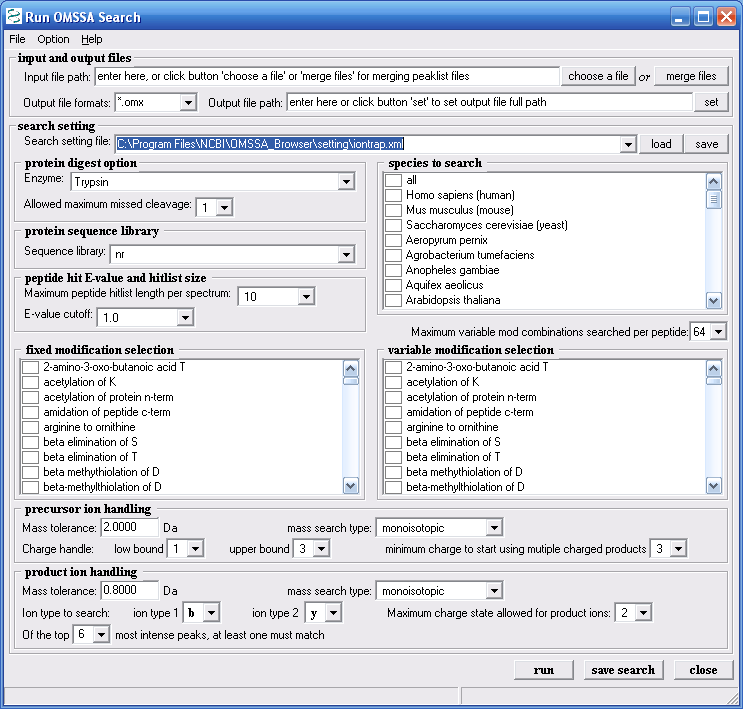Open the Sequence library dropdown

[x=346, y=255]
